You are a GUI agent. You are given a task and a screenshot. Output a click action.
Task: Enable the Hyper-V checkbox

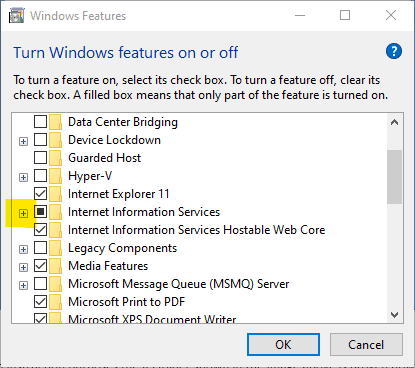click(40, 176)
